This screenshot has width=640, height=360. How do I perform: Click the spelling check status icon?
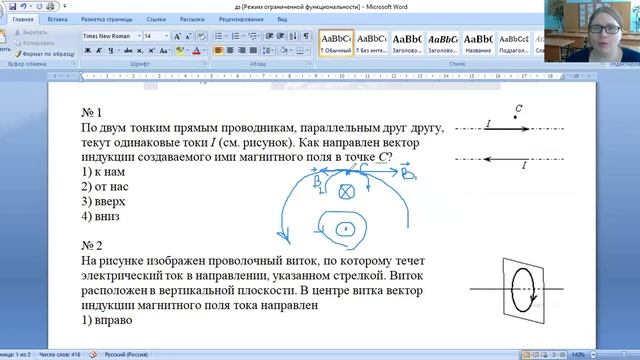93,355
